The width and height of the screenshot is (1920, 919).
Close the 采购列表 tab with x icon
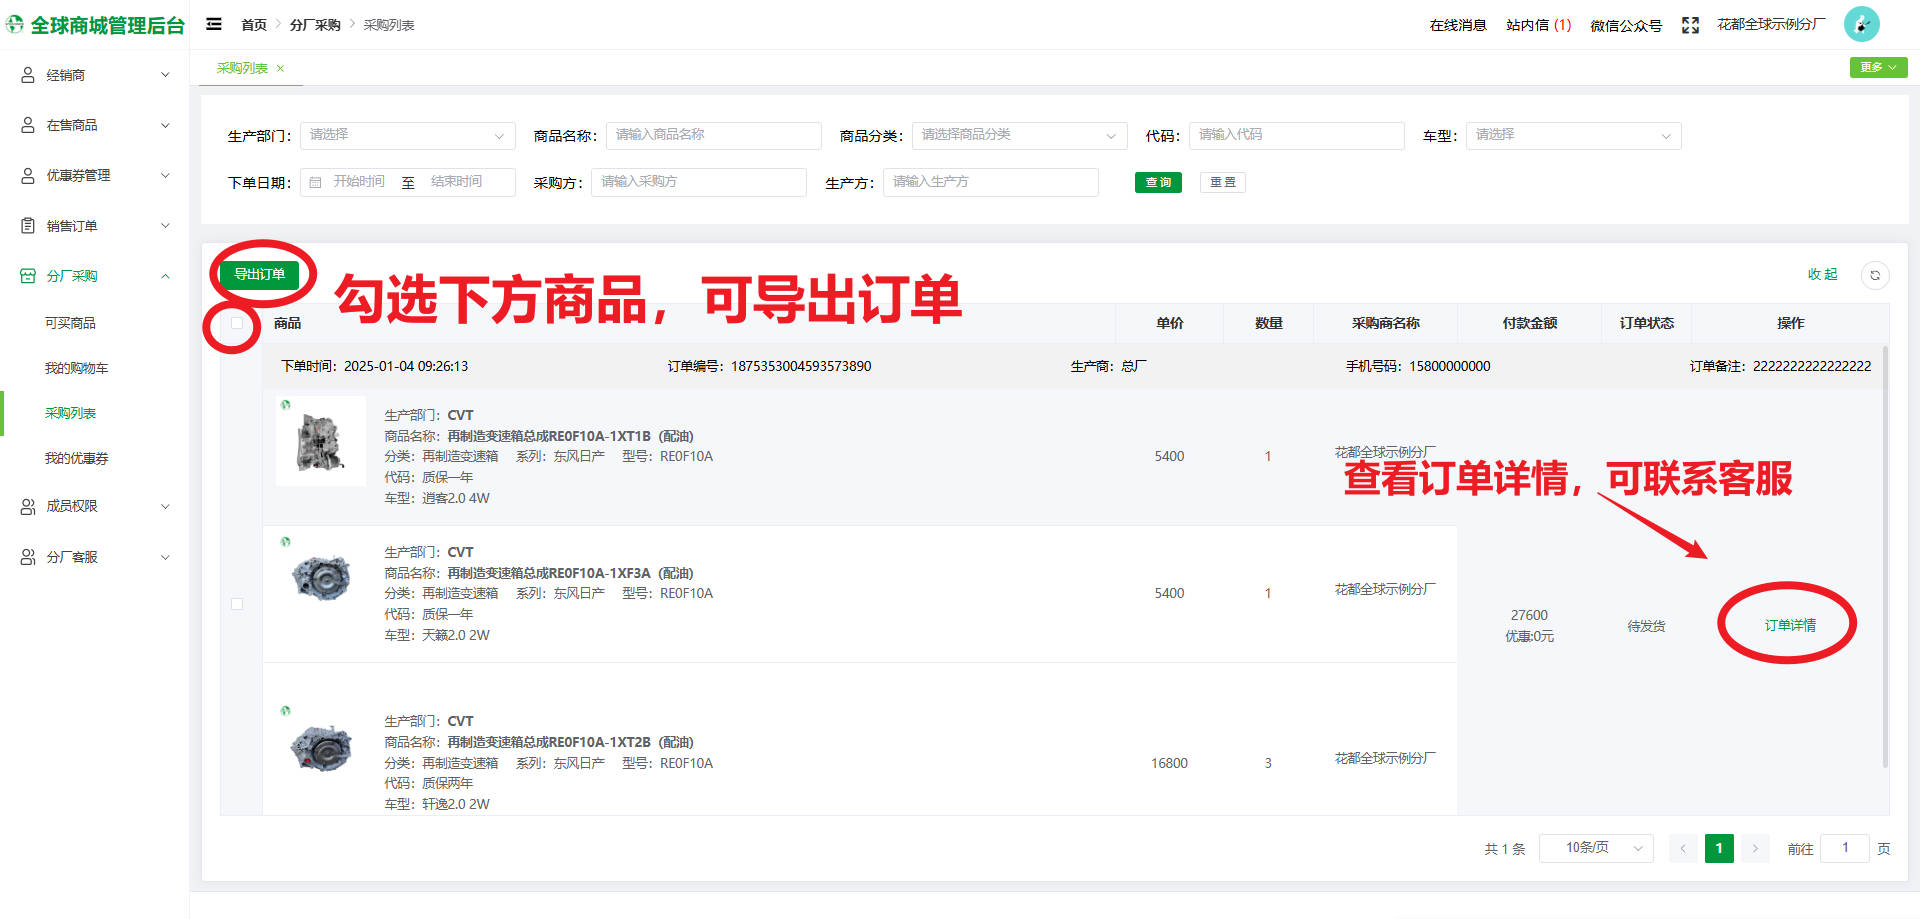click(281, 68)
